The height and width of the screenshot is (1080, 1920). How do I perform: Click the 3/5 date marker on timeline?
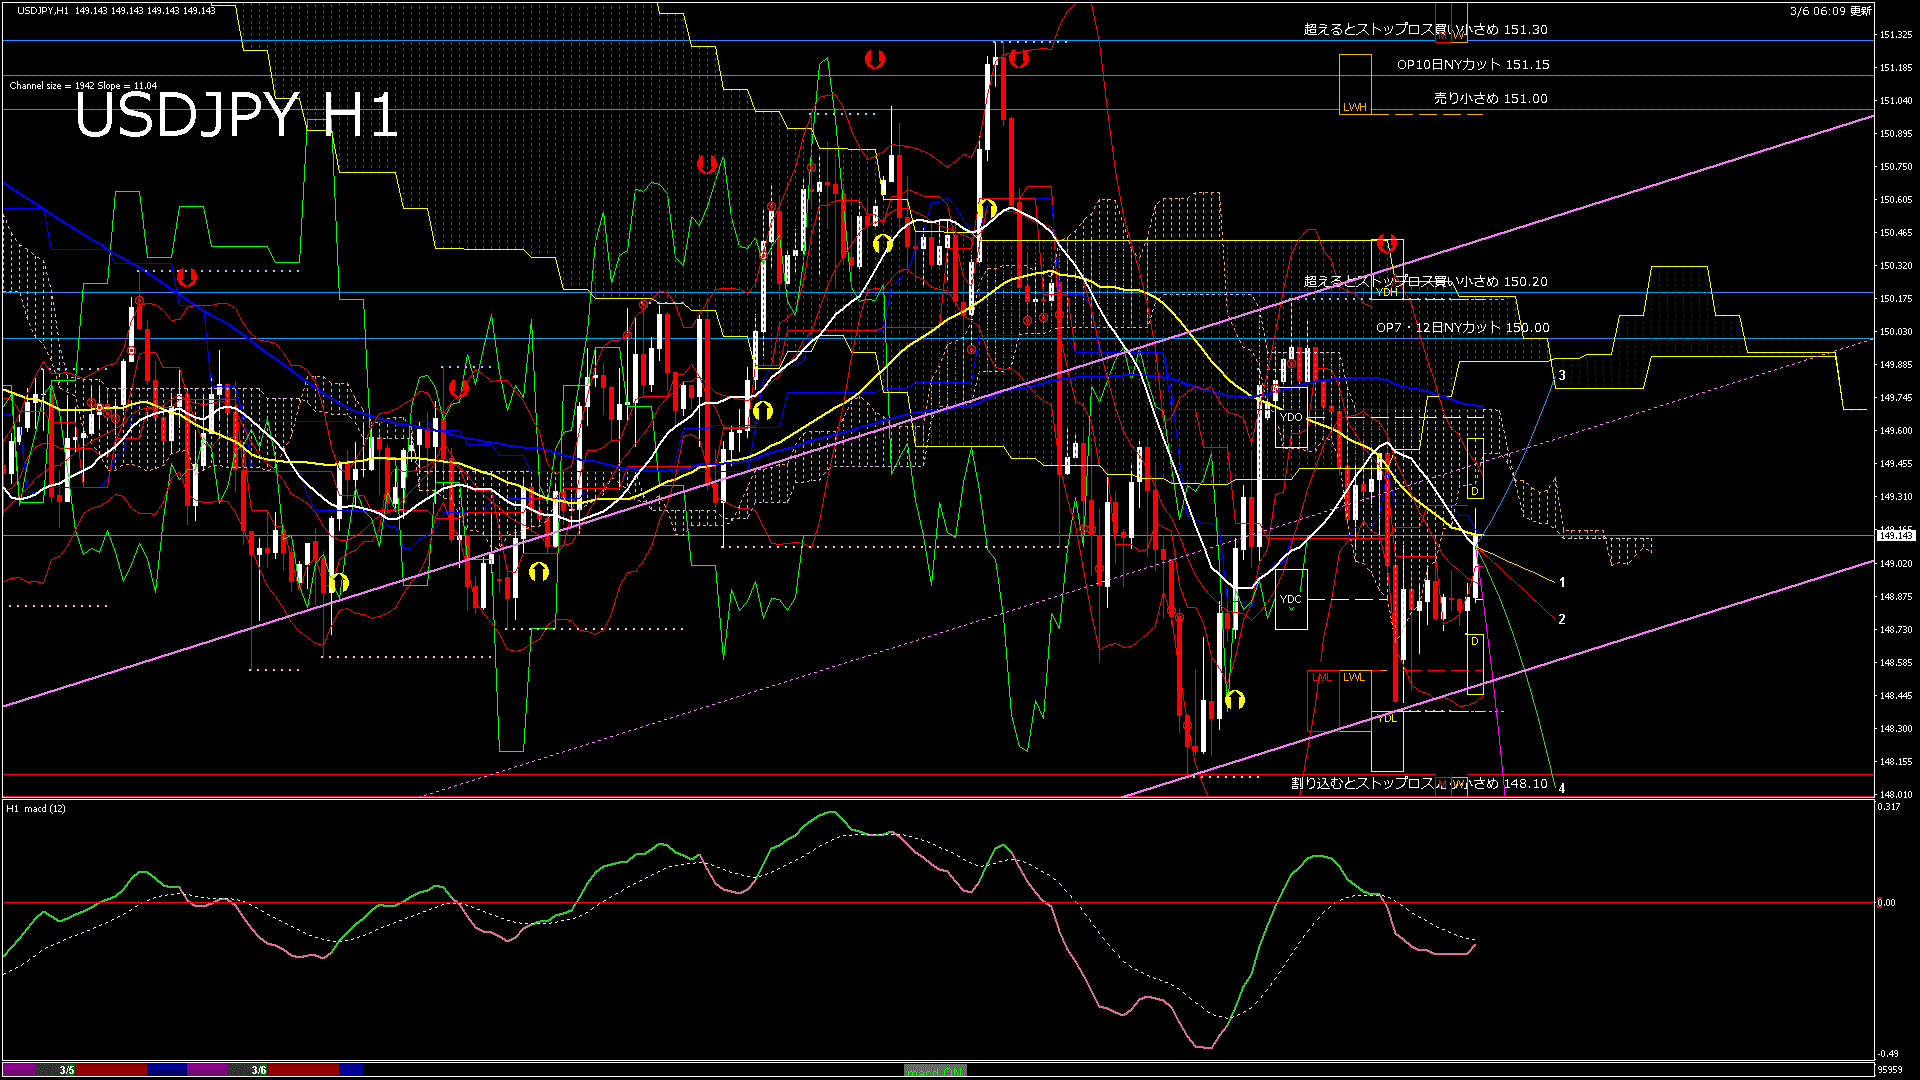pos(67,1071)
